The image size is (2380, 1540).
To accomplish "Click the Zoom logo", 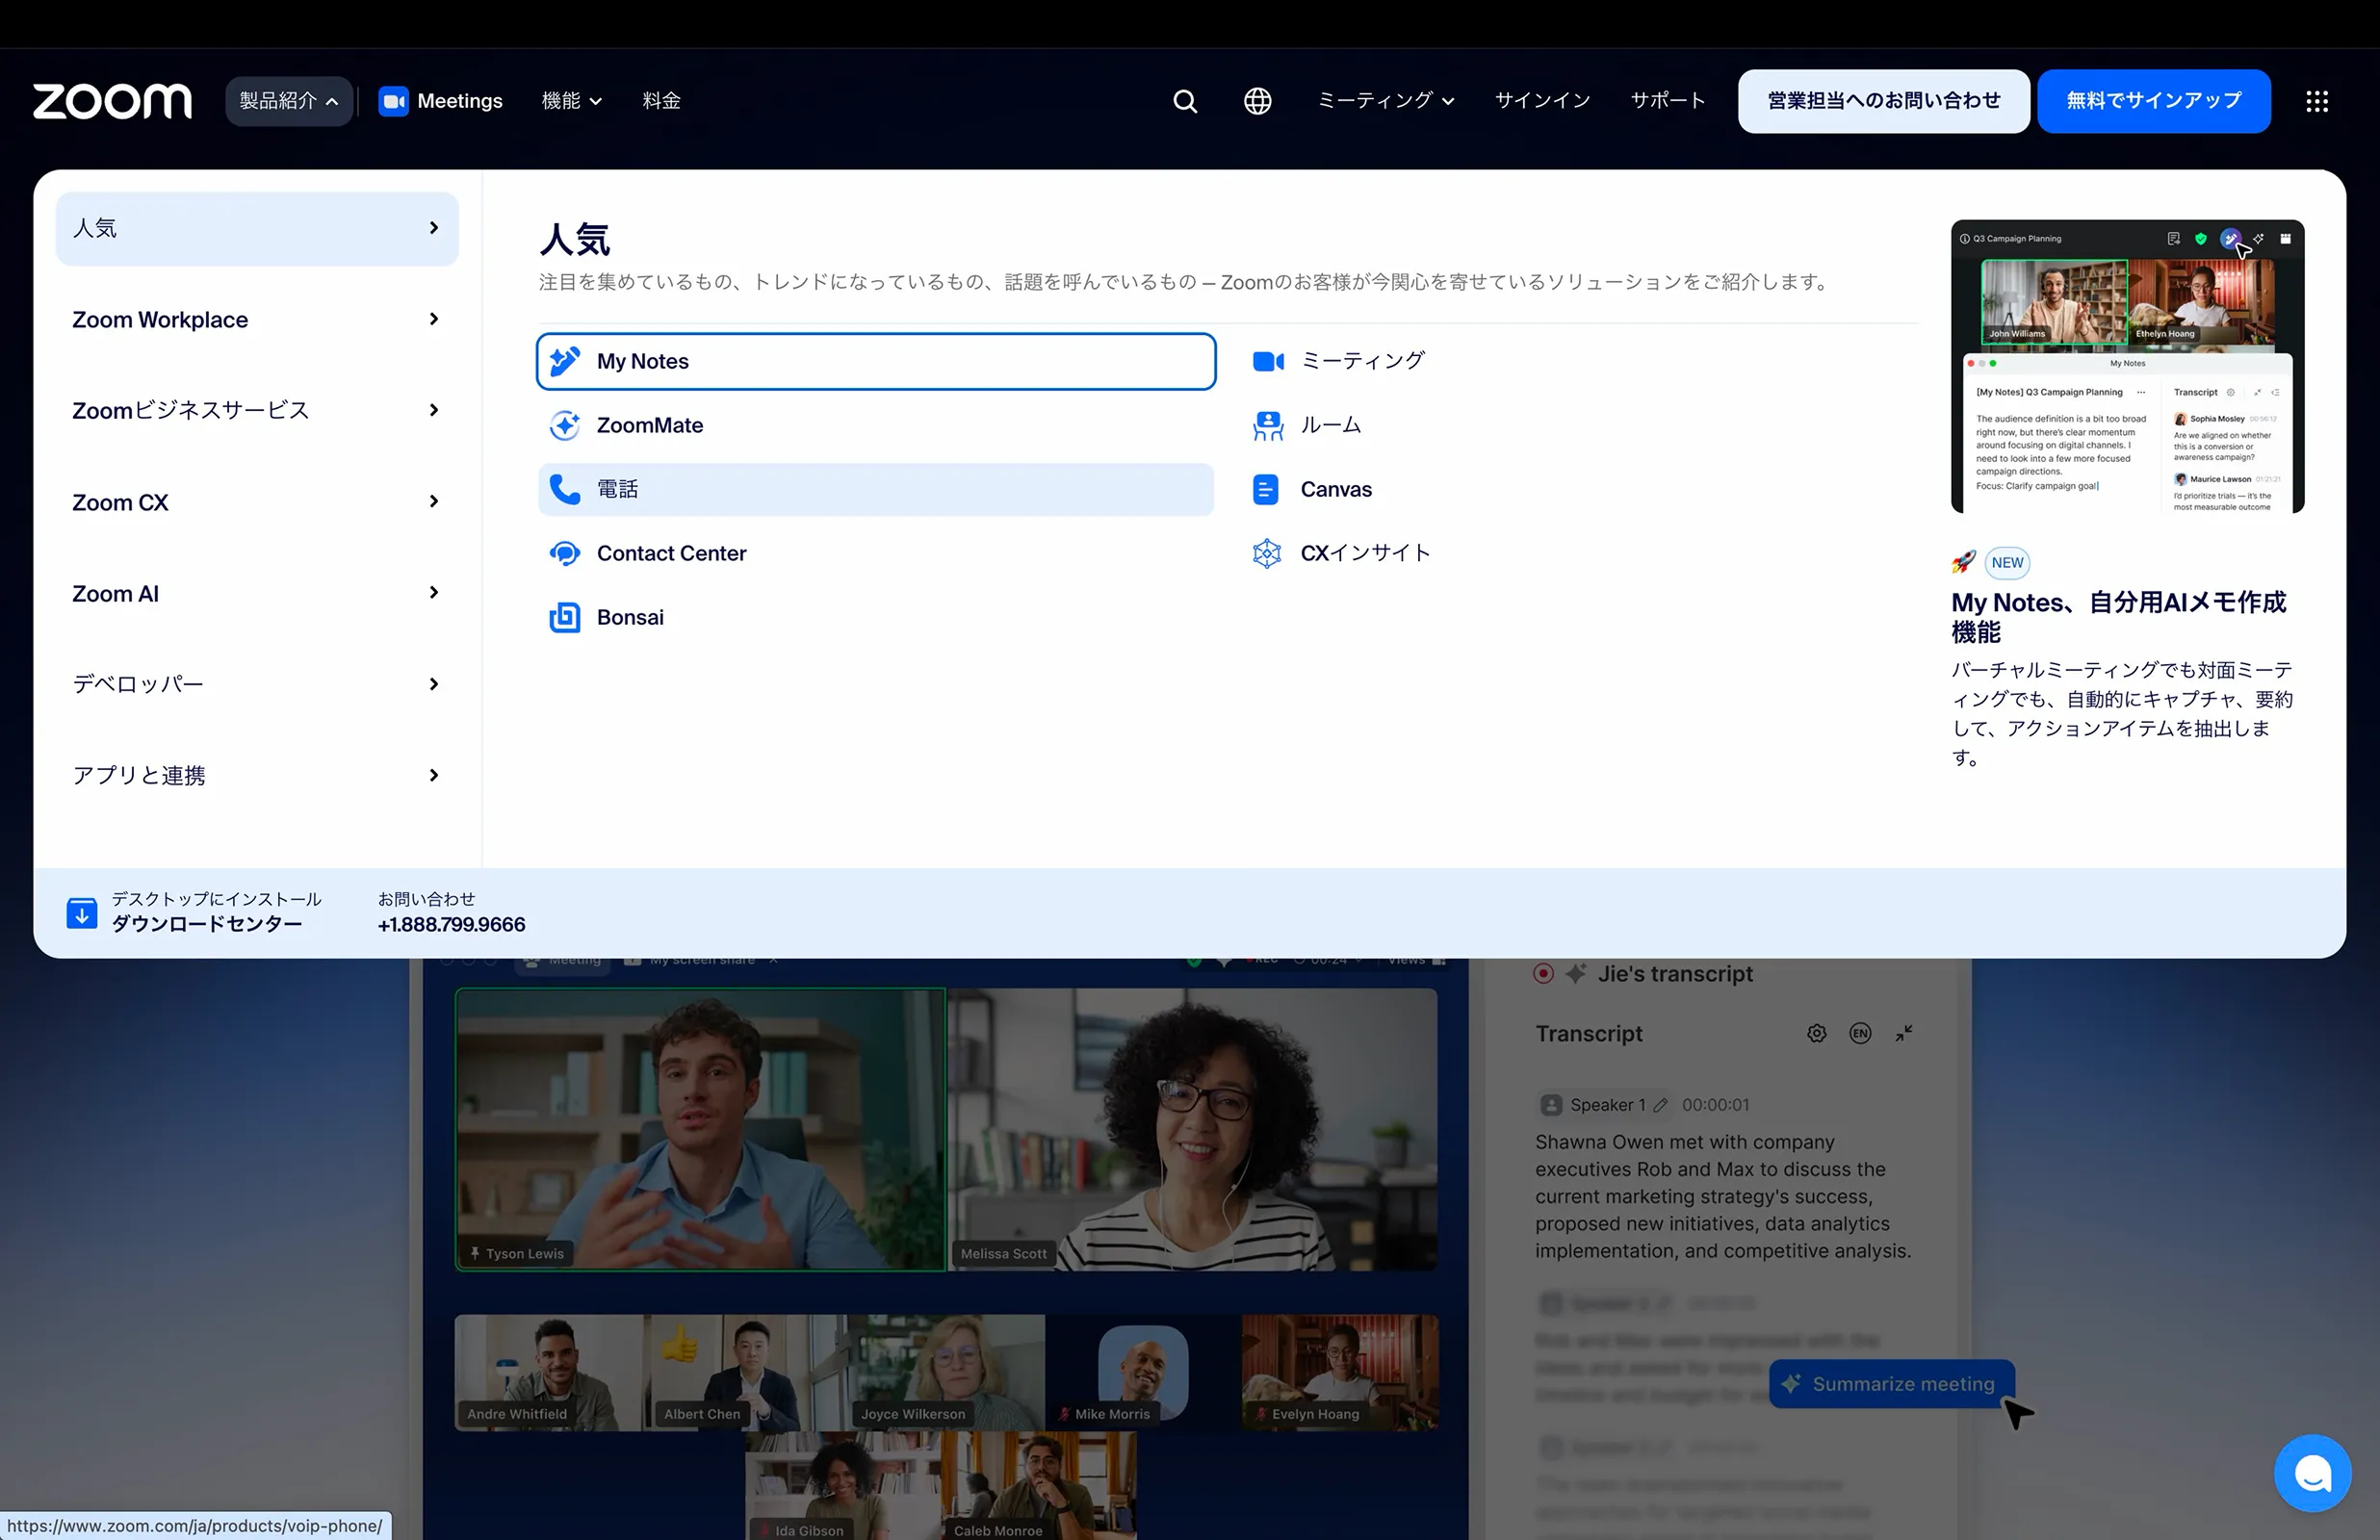I will [112, 101].
